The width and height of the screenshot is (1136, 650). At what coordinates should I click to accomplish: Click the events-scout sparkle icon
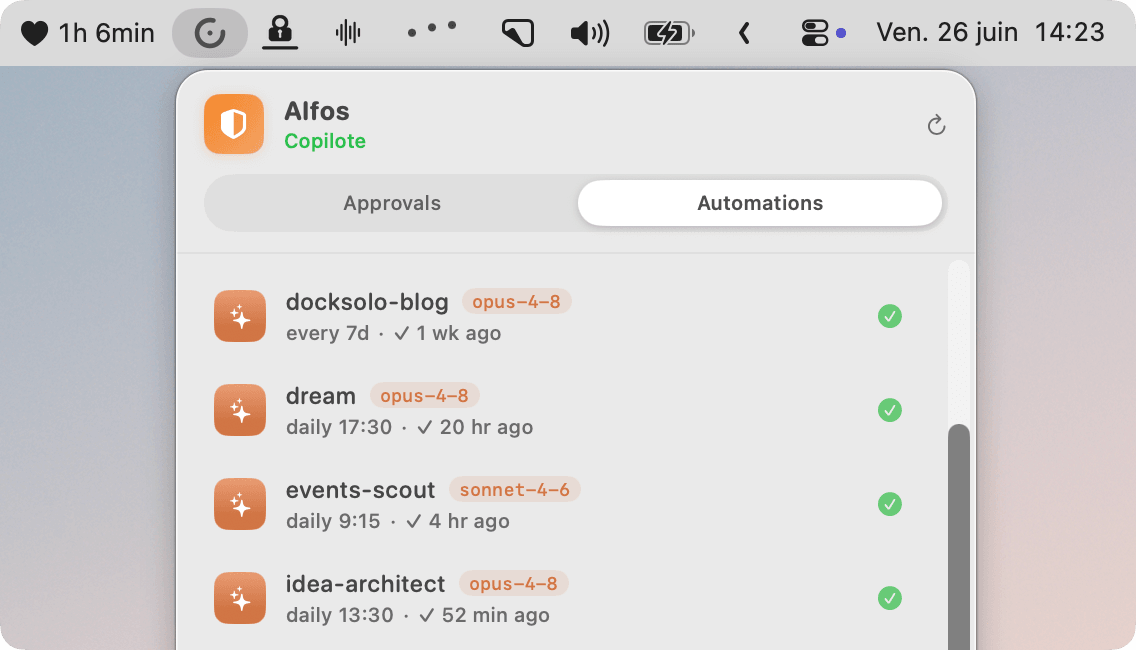[240, 504]
